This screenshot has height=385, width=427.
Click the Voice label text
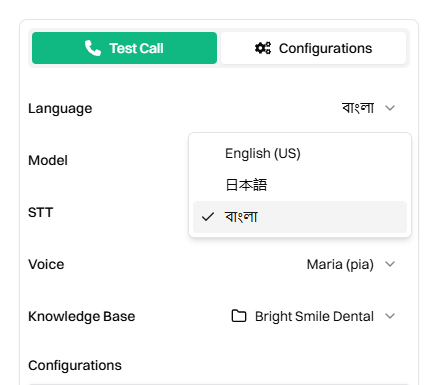tap(46, 264)
